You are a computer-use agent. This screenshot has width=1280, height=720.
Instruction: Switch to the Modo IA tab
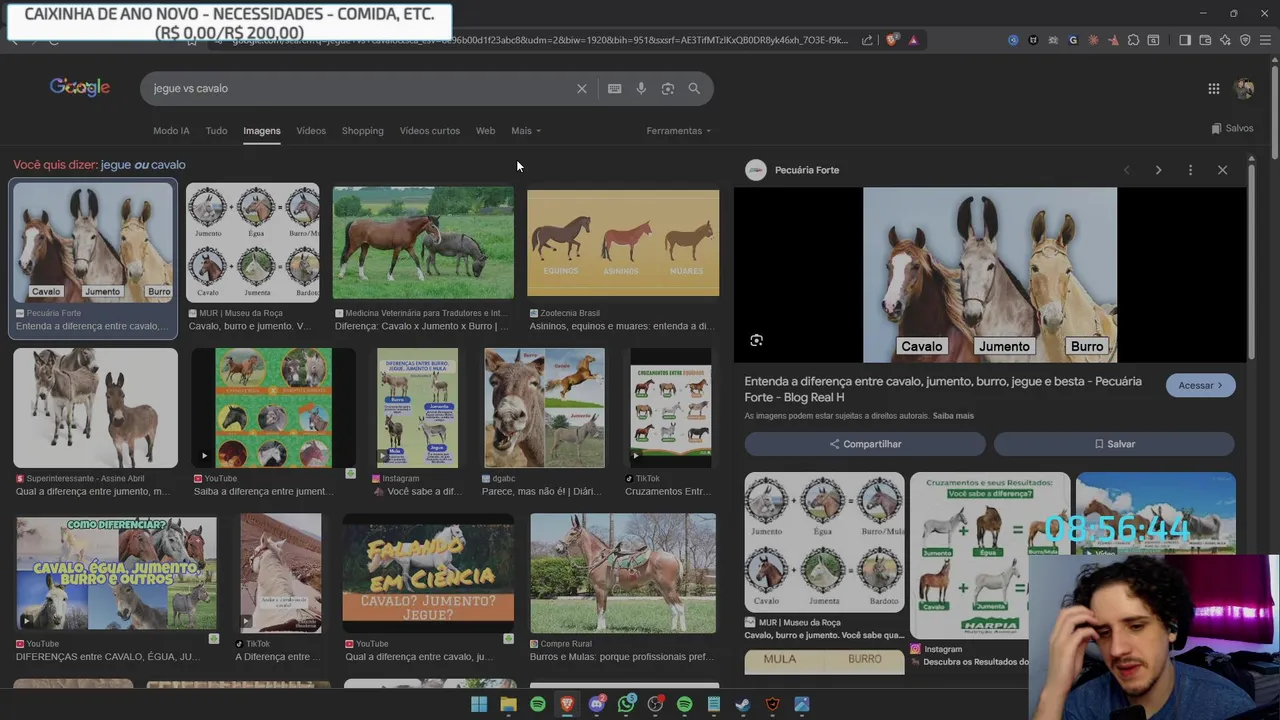171,130
